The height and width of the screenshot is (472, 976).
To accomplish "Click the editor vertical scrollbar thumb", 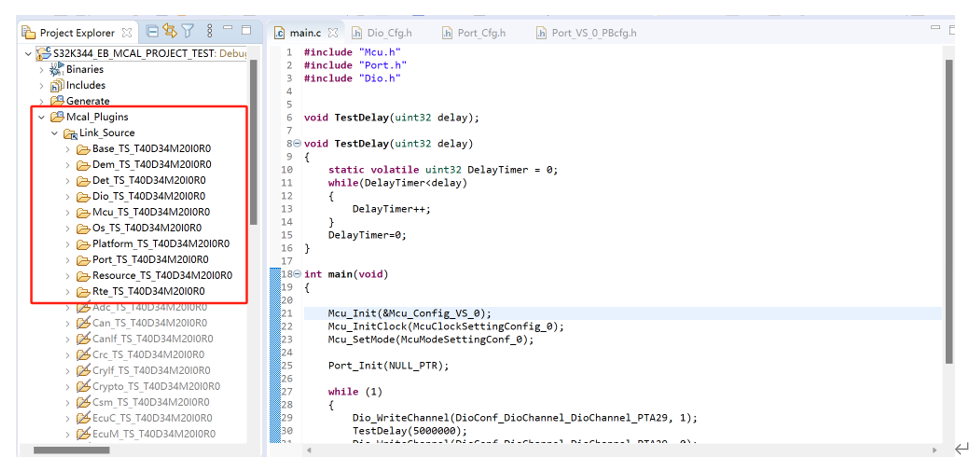I will [x=949, y=212].
